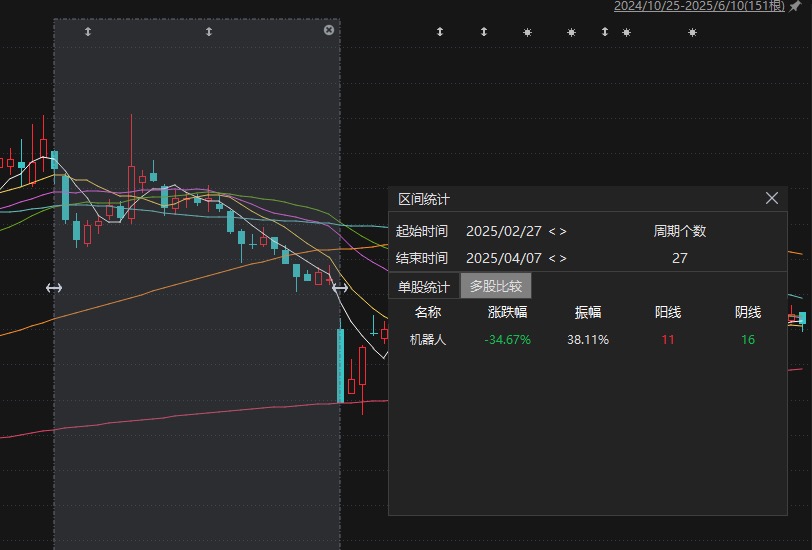
Task: Switch to the 单股统计 tab
Action: (424, 286)
